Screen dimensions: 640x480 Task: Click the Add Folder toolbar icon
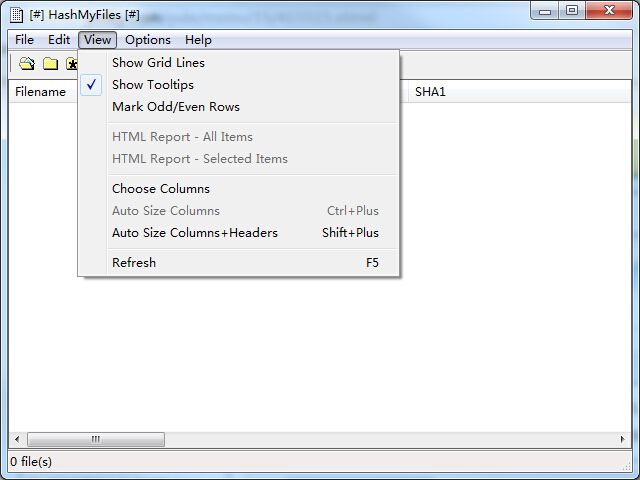click(x=50, y=64)
